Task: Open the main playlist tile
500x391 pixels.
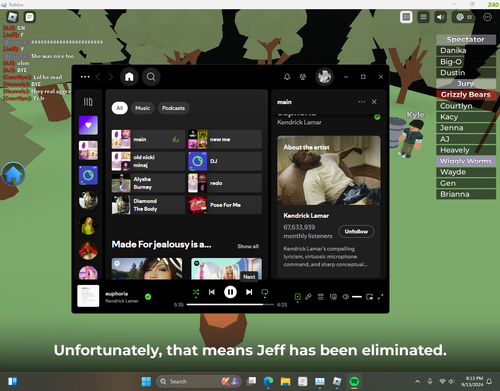Action: [148, 139]
